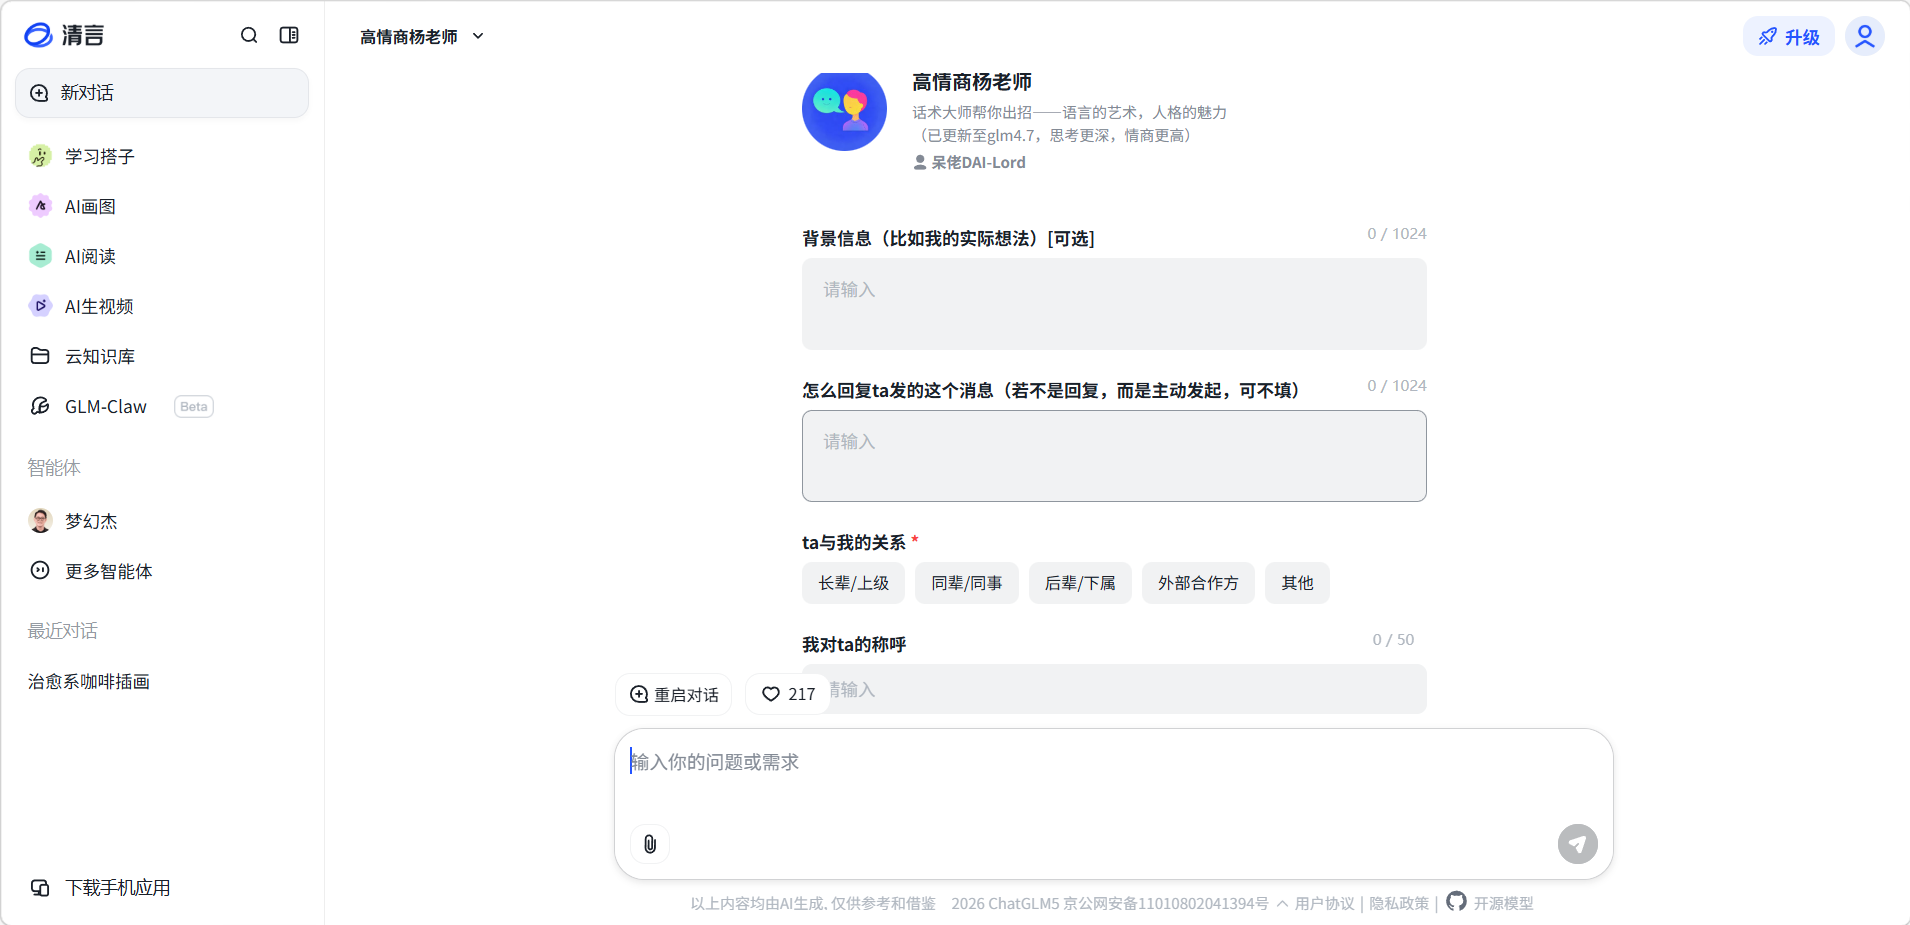The width and height of the screenshot is (1910, 925).
Task: Focus the 背景信息 input field
Action: 1114,304
